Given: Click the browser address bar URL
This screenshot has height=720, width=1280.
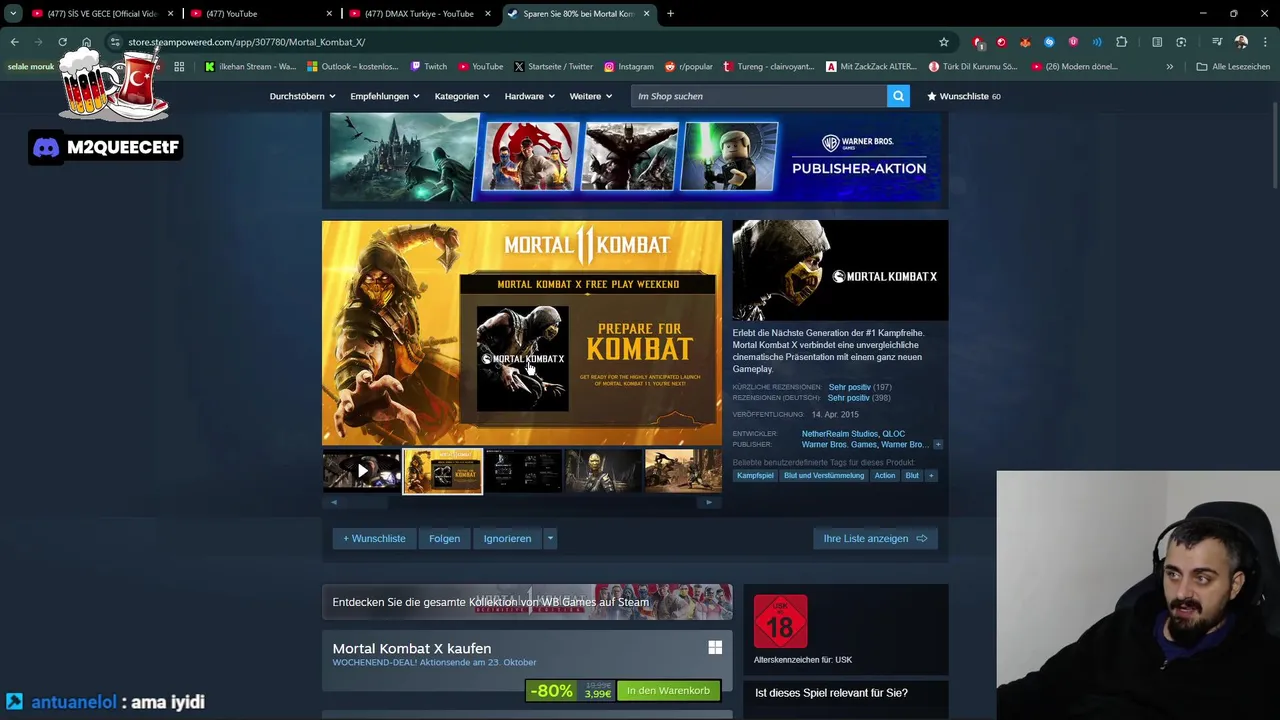Looking at the screenshot, I should coord(246,42).
